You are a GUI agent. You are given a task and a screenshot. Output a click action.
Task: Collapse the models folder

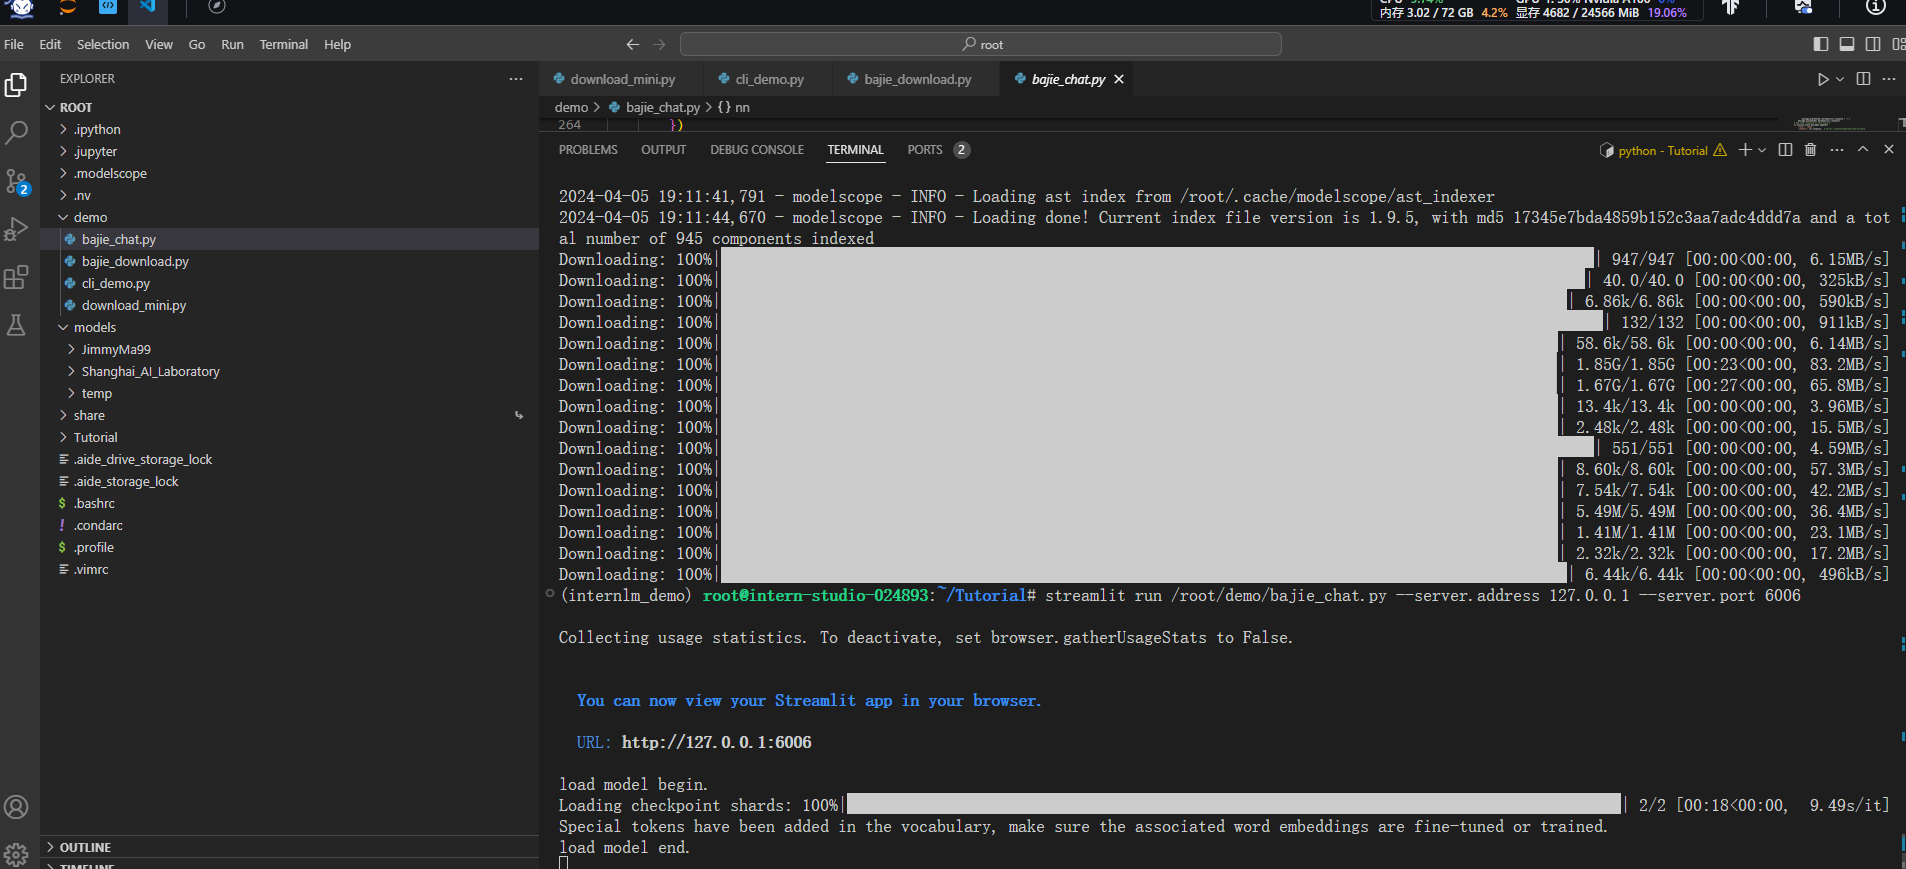tap(290, 327)
